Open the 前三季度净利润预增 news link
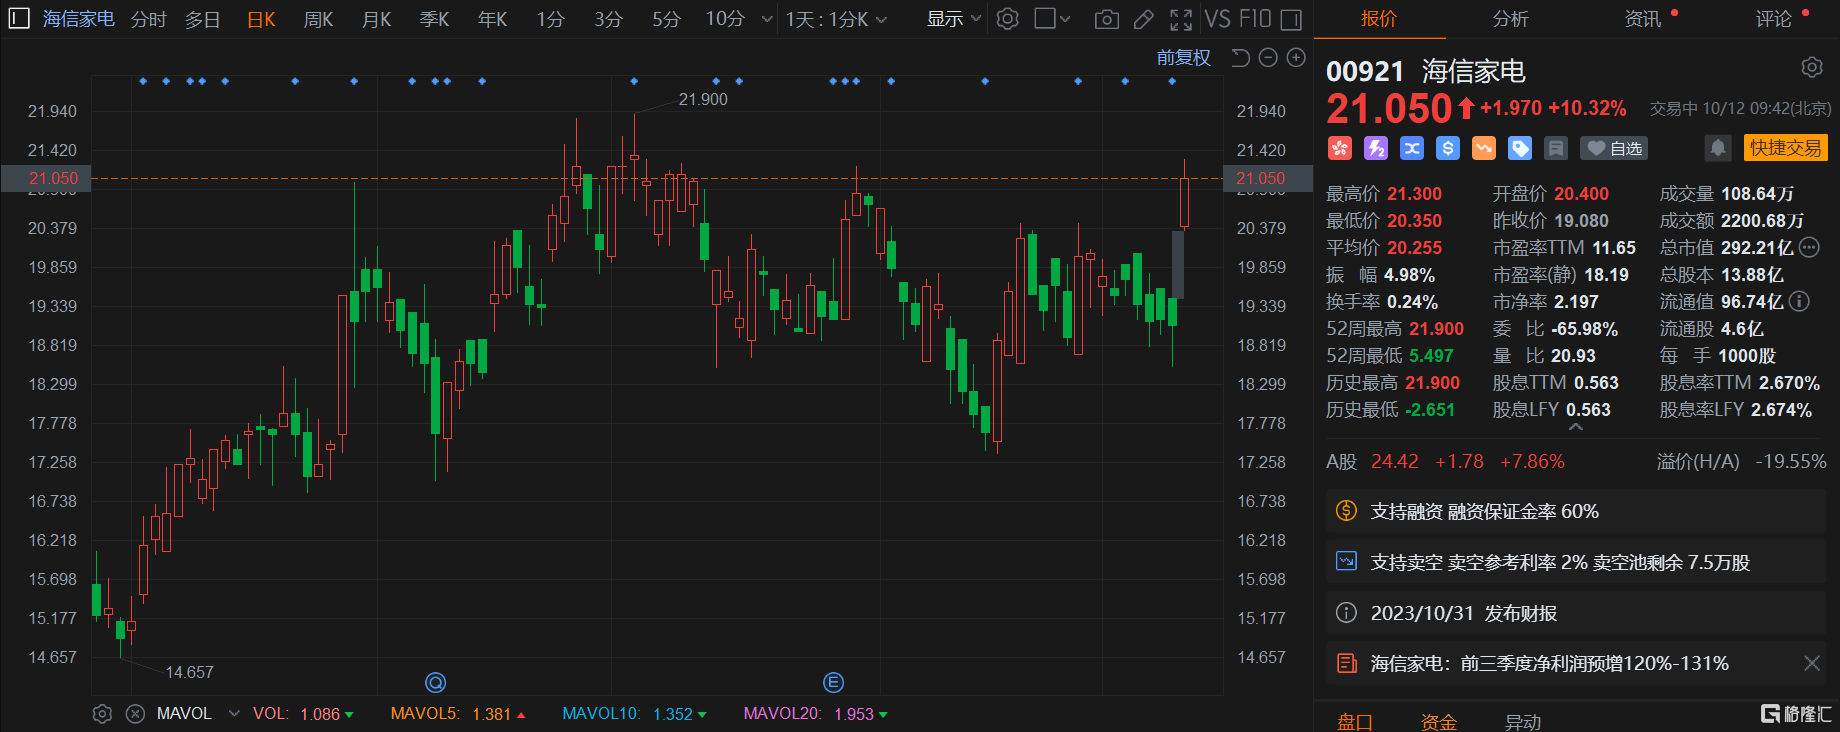This screenshot has width=1840, height=732. [x=1549, y=663]
